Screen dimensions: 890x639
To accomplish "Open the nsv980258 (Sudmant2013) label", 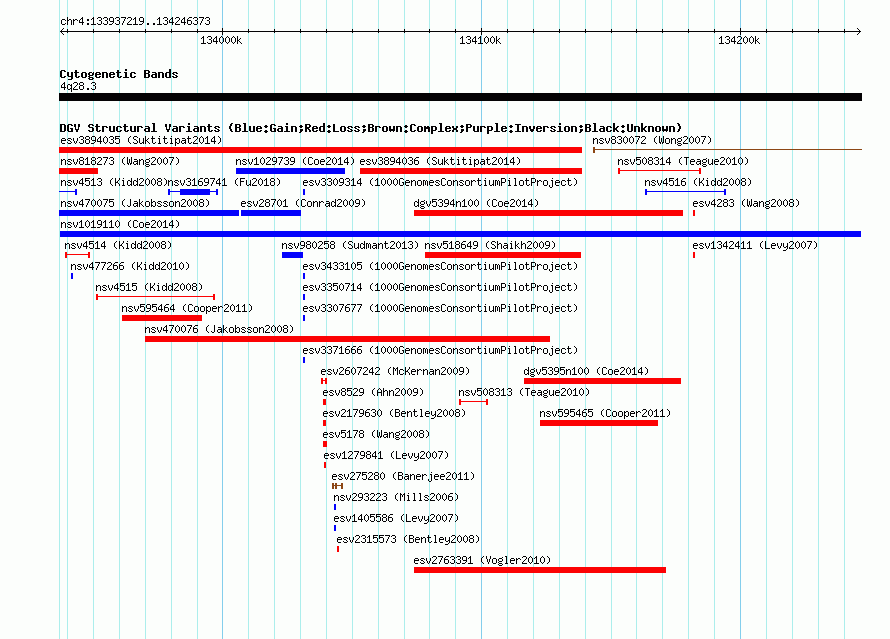I will click(350, 245).
